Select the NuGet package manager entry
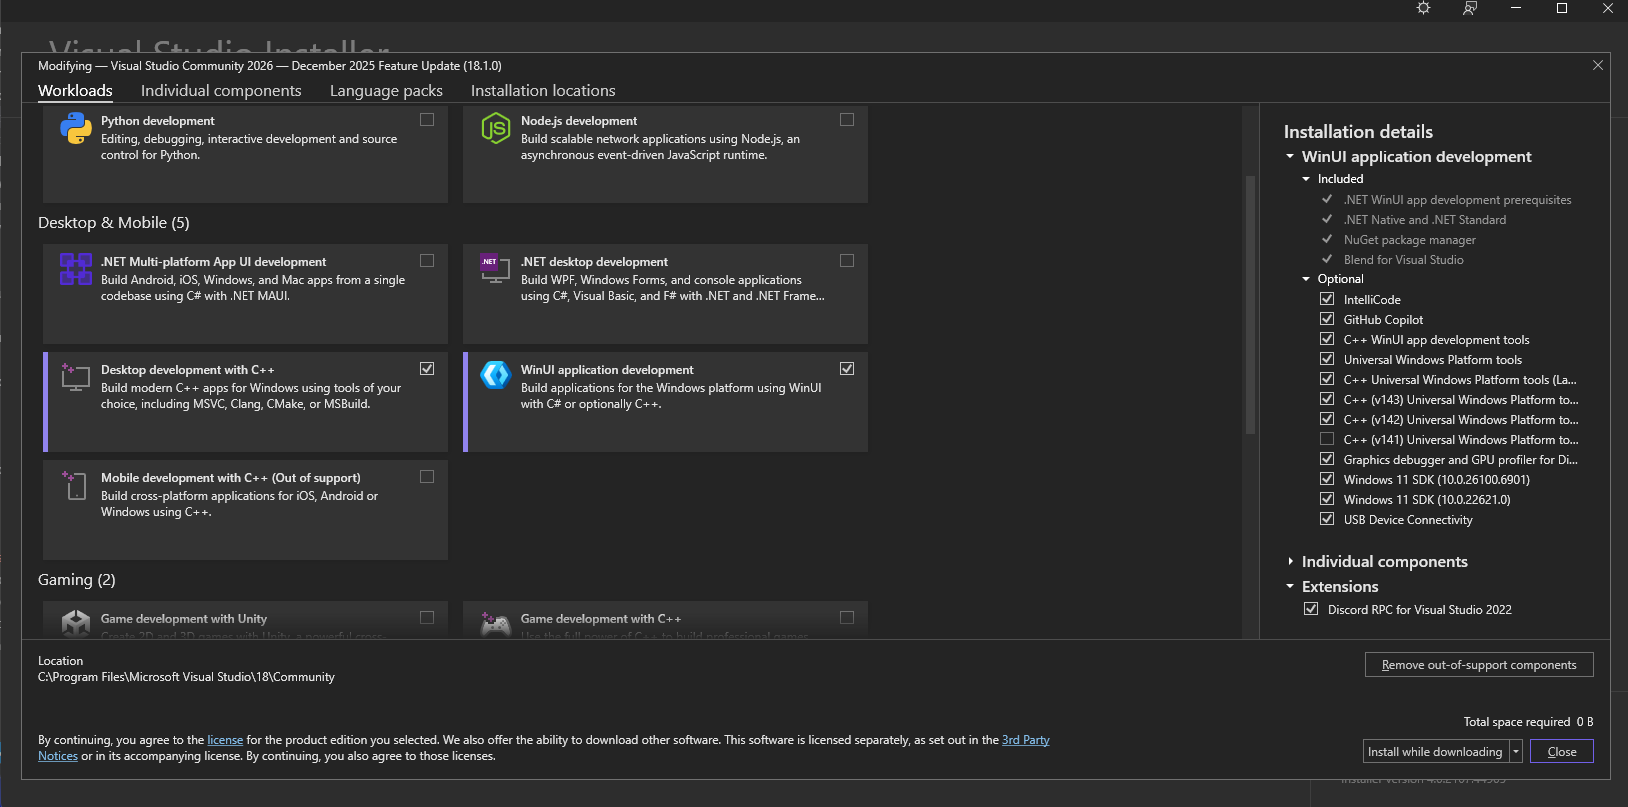The width and height of the screenshot is (1628, 807). tap(1409, 240)
